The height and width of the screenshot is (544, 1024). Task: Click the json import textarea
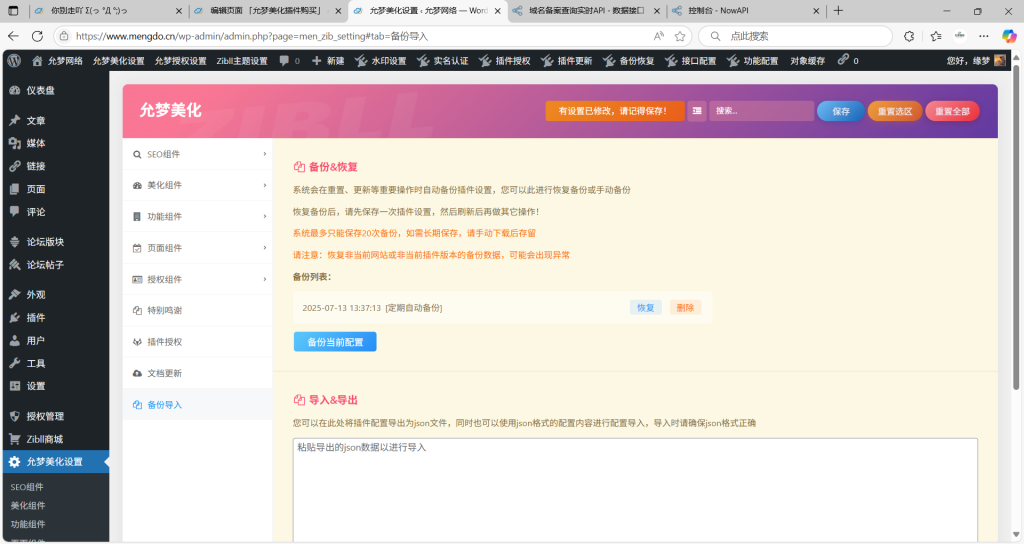point(635,490)
